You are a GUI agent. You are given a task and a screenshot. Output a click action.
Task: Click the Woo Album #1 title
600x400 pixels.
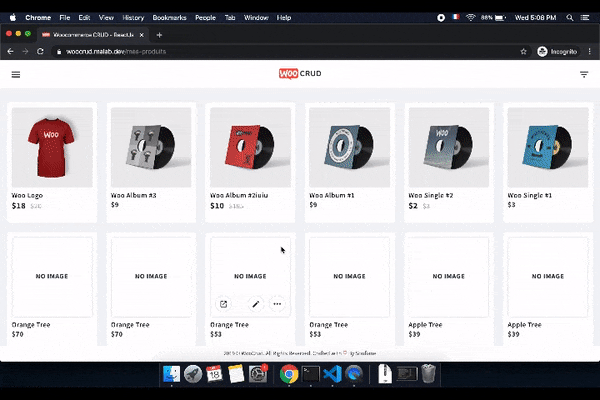(332, 195)
